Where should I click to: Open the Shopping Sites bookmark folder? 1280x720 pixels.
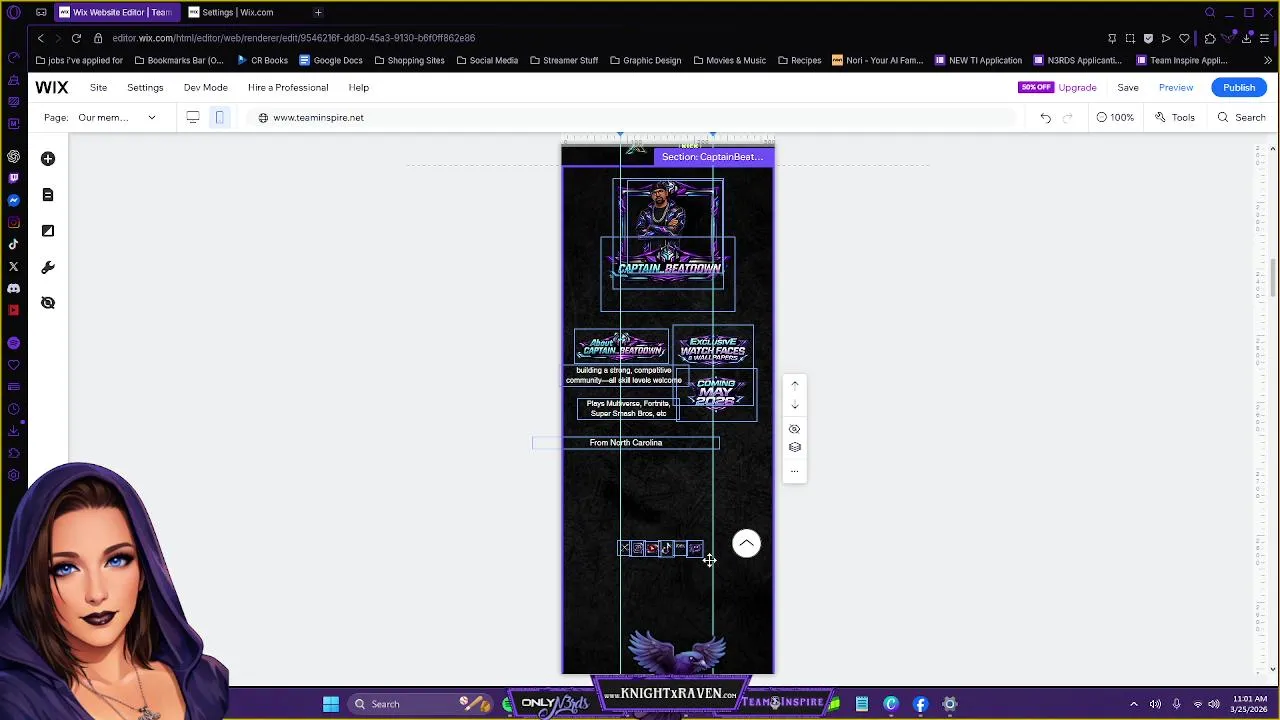(409, 60)
